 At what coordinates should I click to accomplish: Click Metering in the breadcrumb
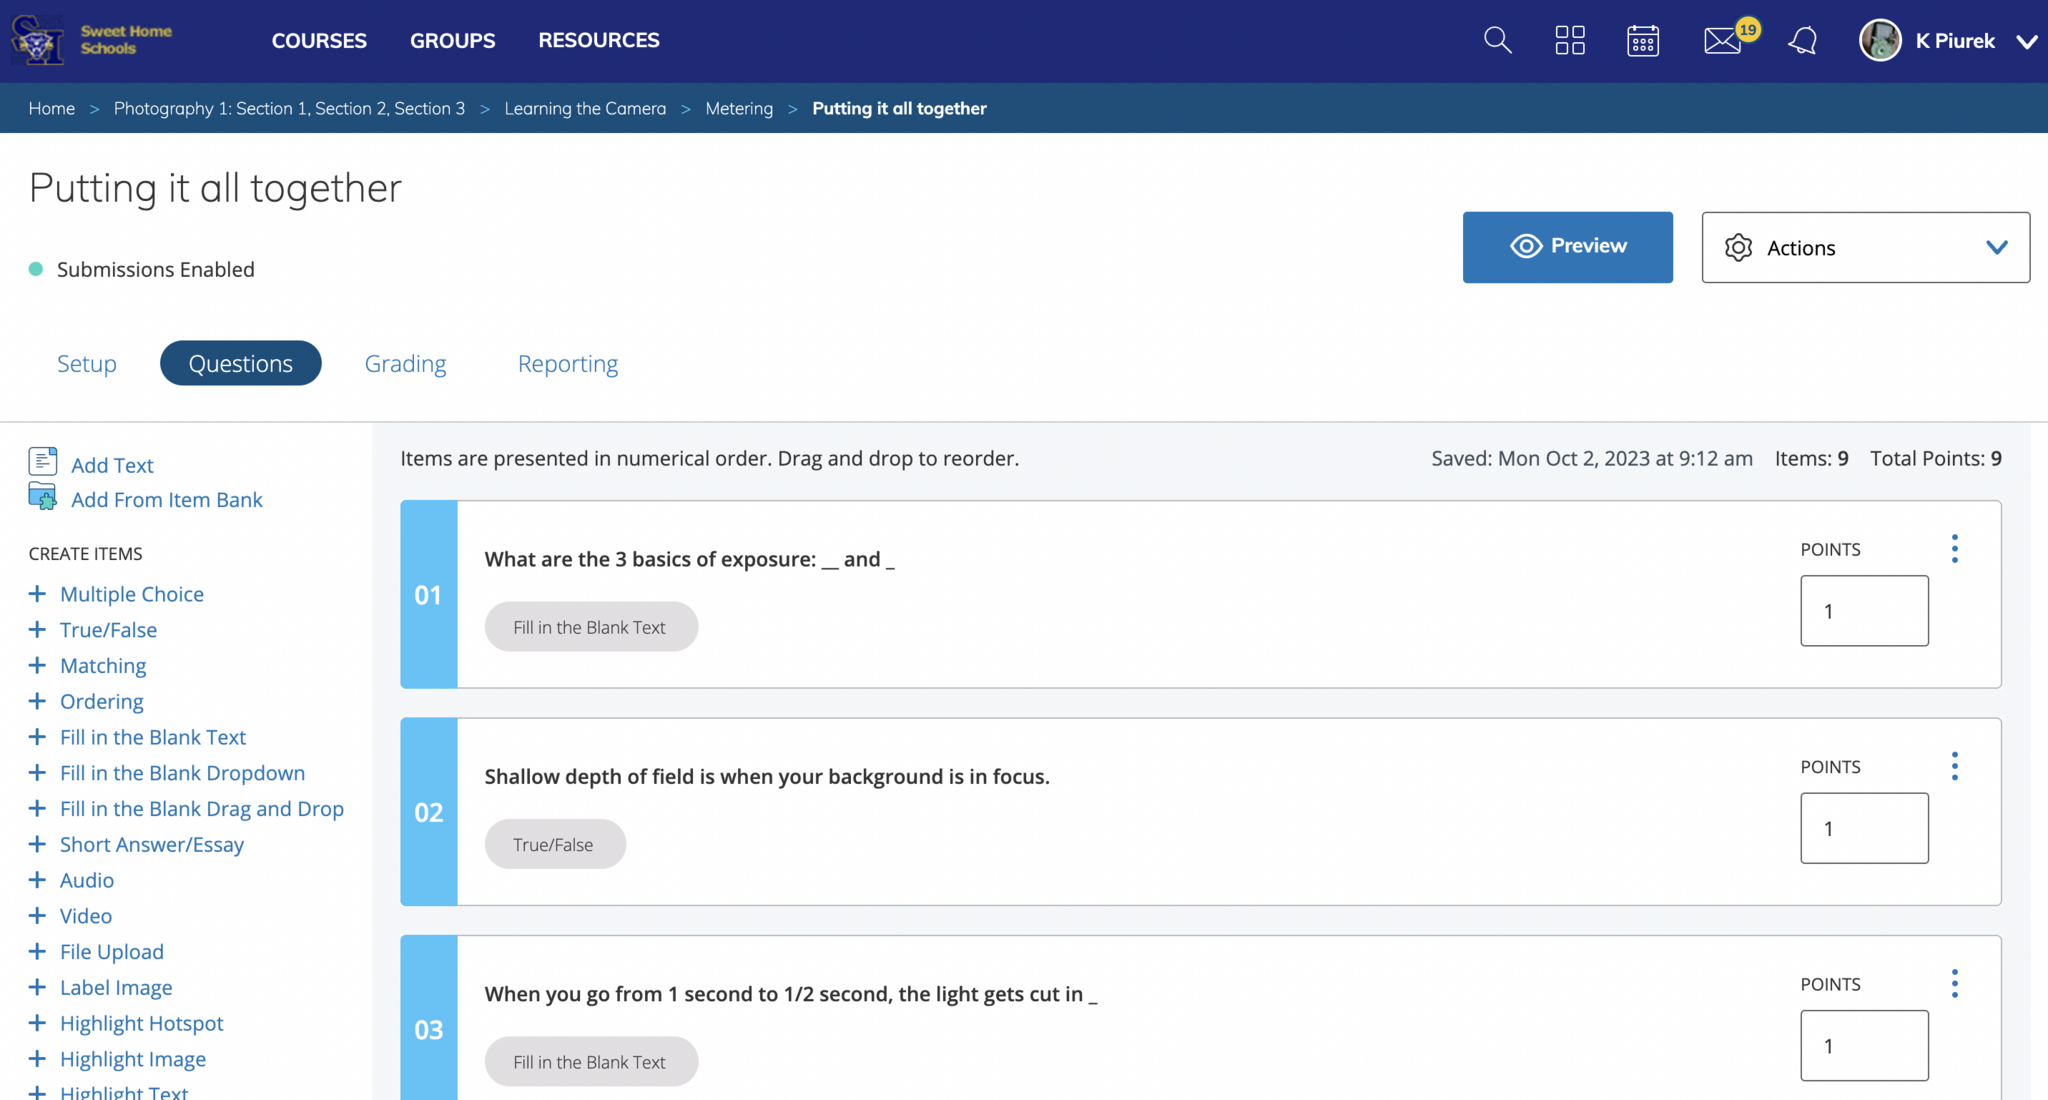[738, 108]
